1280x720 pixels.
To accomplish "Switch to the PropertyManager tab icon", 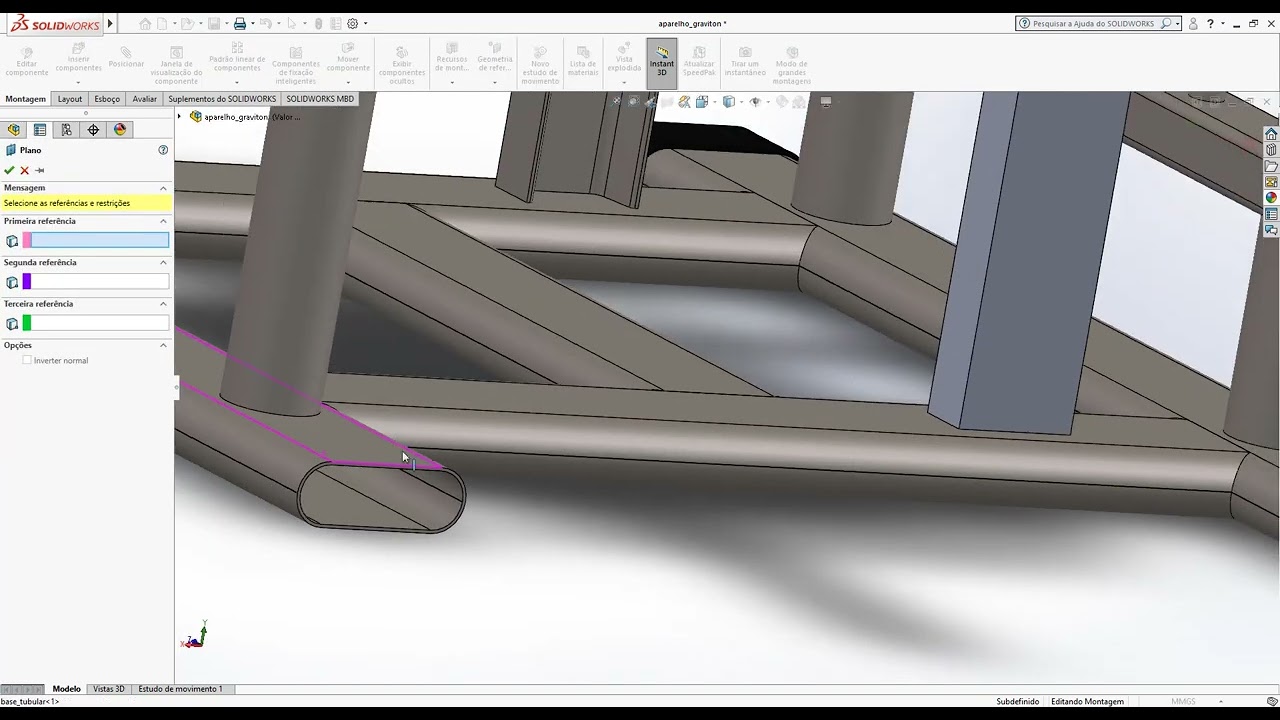I will pyautogui.click(x=40, y=130).
